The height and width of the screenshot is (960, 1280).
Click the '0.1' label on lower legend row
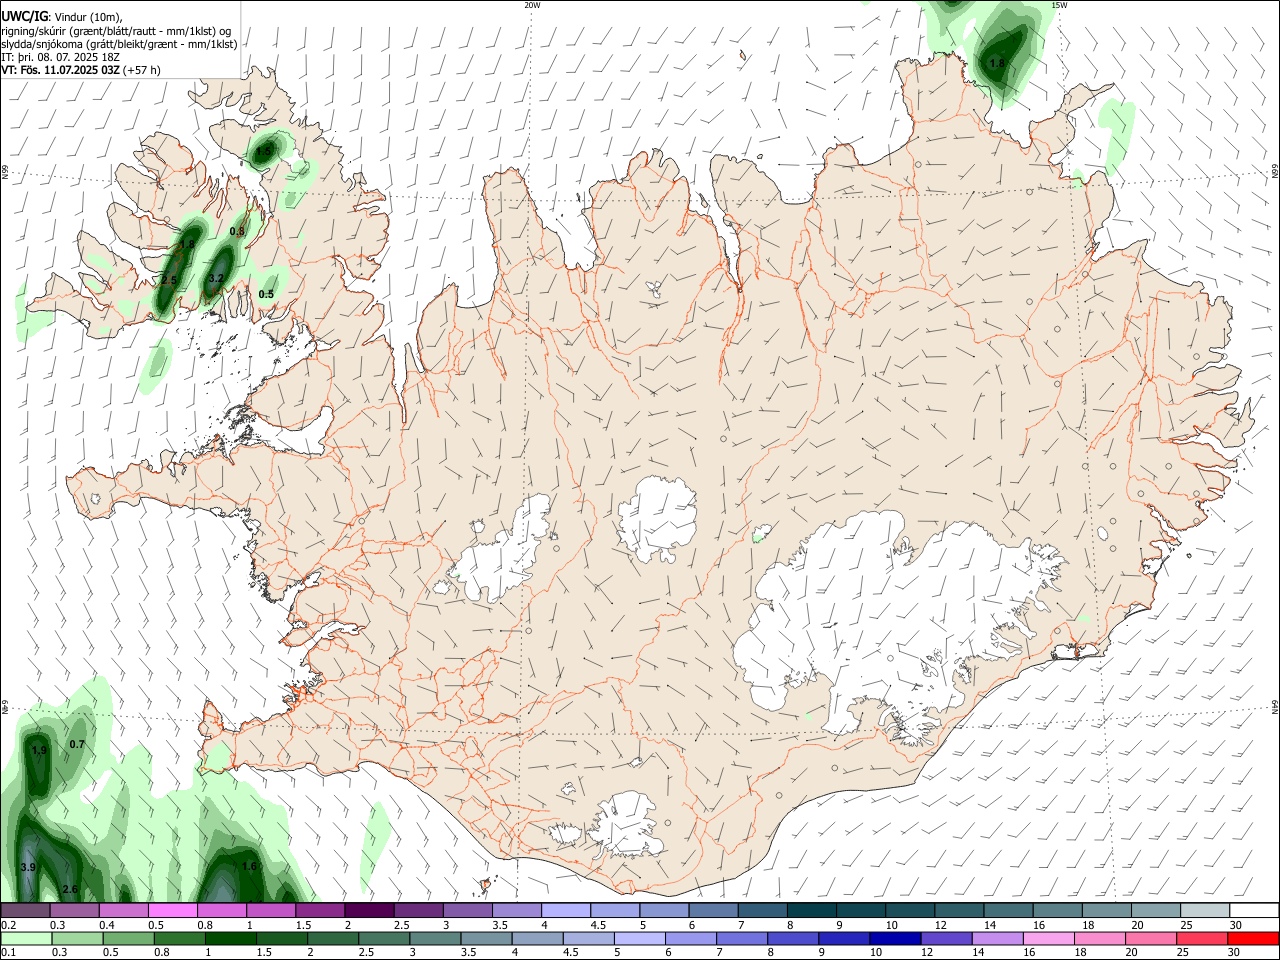click(x=8, y=952)
